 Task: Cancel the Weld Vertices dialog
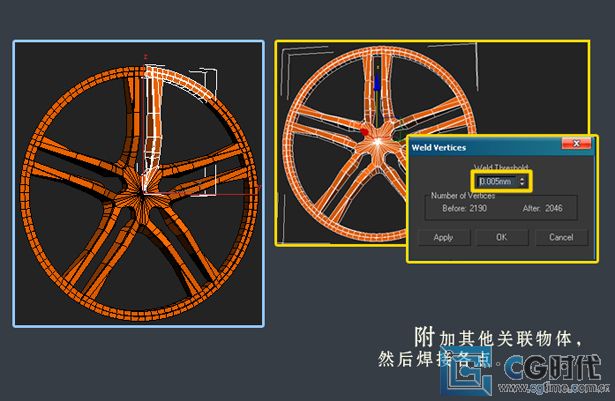coord(560,237)
